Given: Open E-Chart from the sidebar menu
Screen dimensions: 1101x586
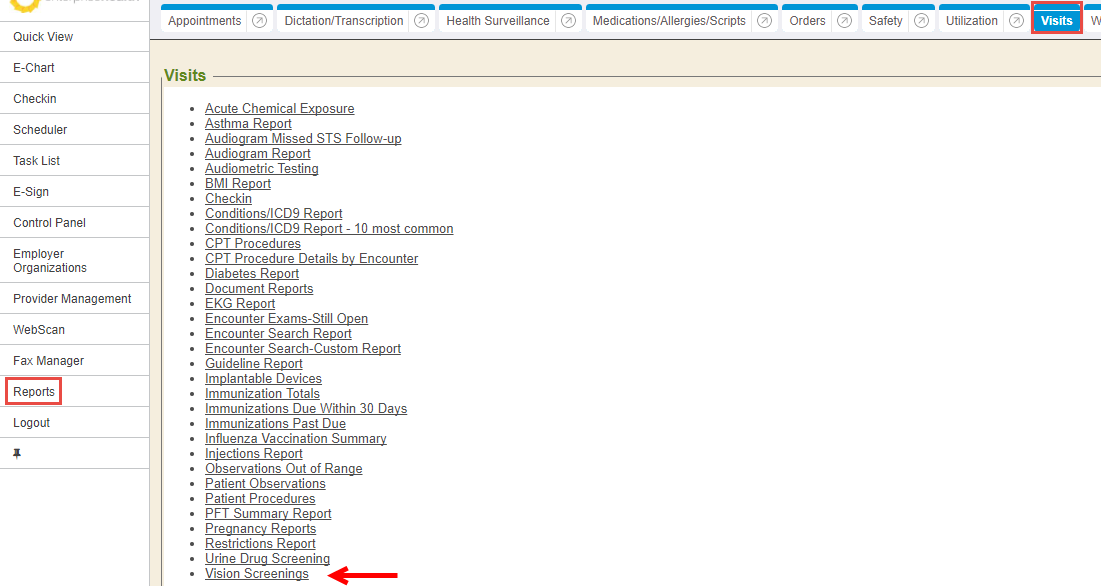Looking at the screenshot, I should [x=34, y=68].
